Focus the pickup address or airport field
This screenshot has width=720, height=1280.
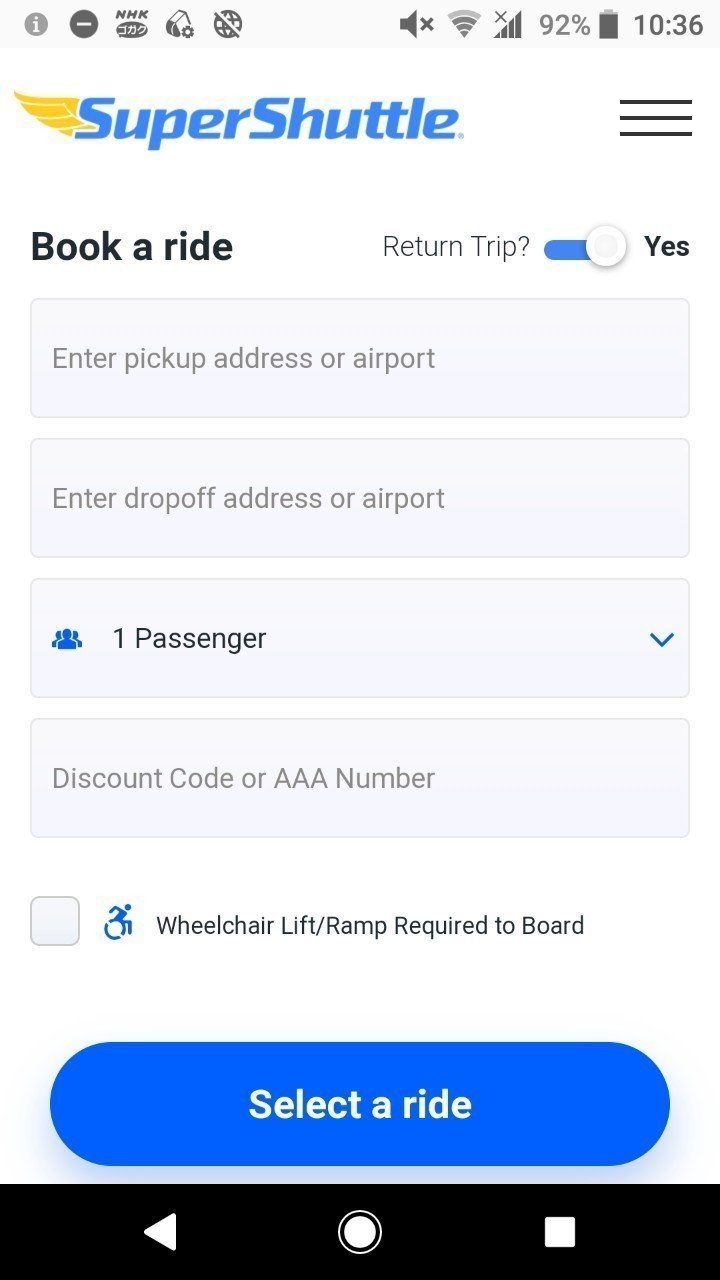360,358
